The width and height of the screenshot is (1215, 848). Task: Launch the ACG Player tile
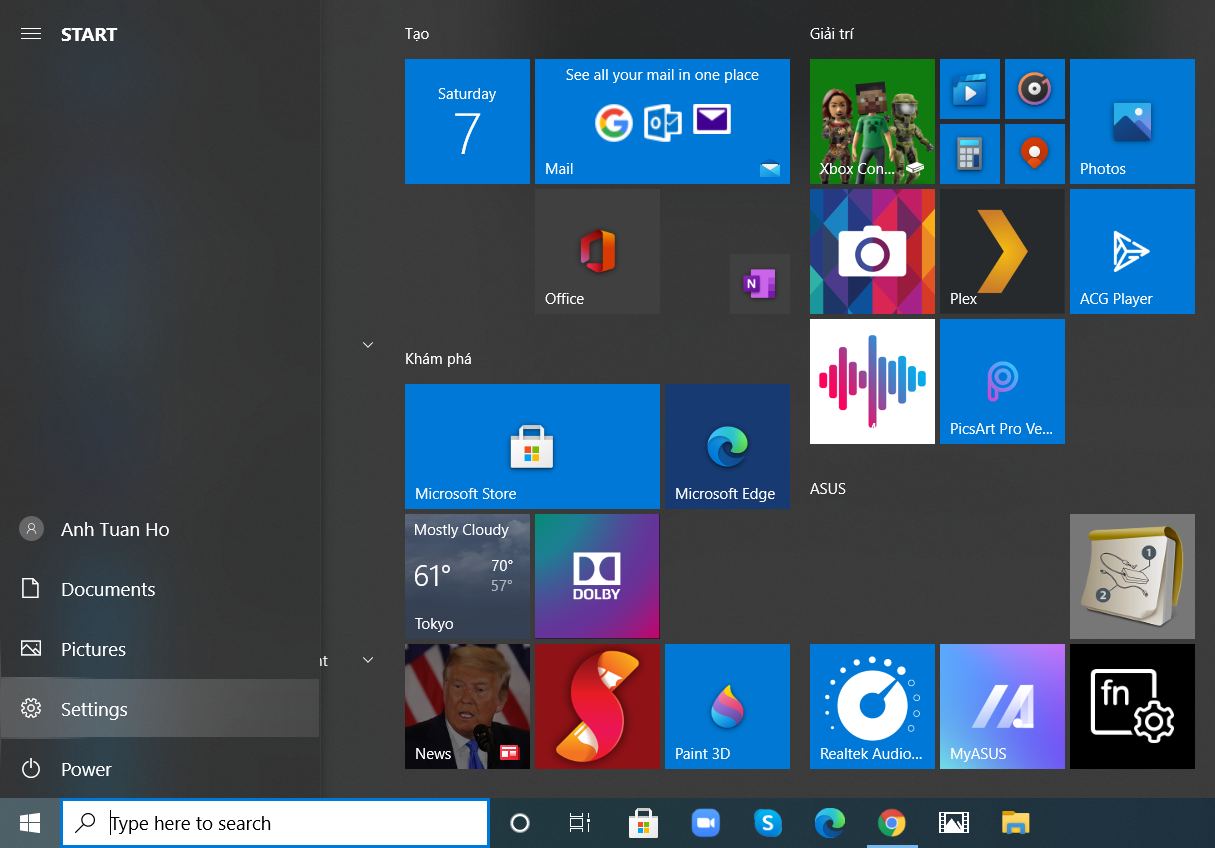[1132, 251]
